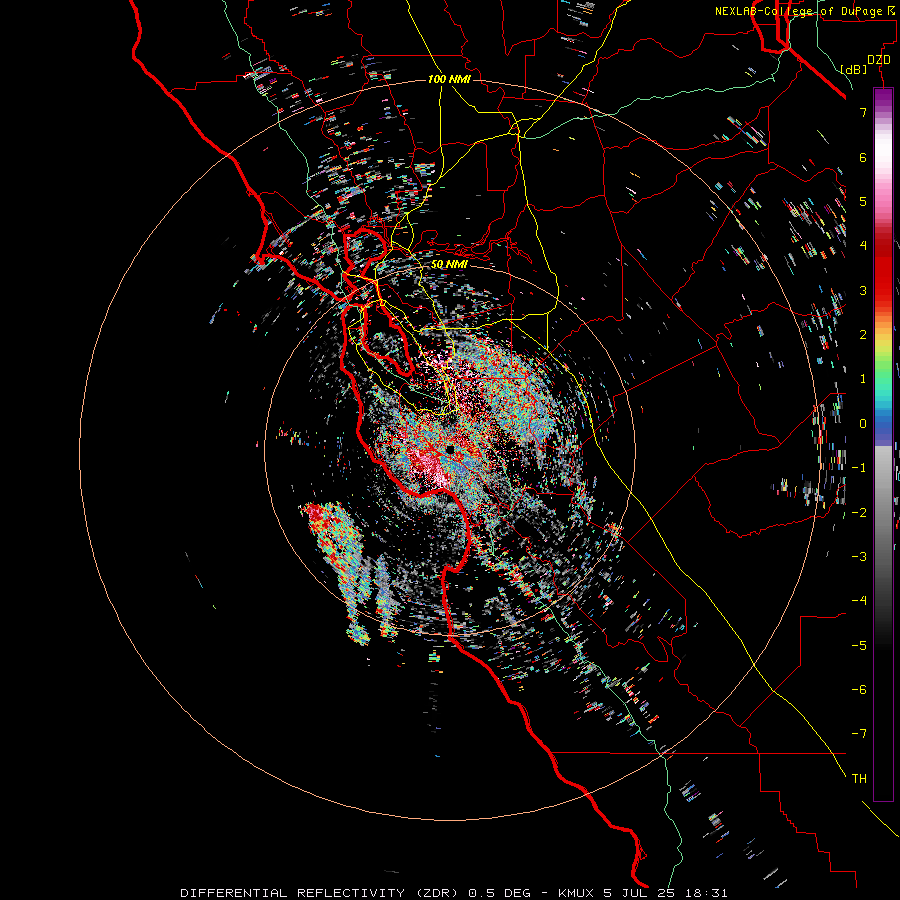This screenshot has width=900, height=900.
Task: Click the "DZD" label above the color bar
Action: (879, 60)
